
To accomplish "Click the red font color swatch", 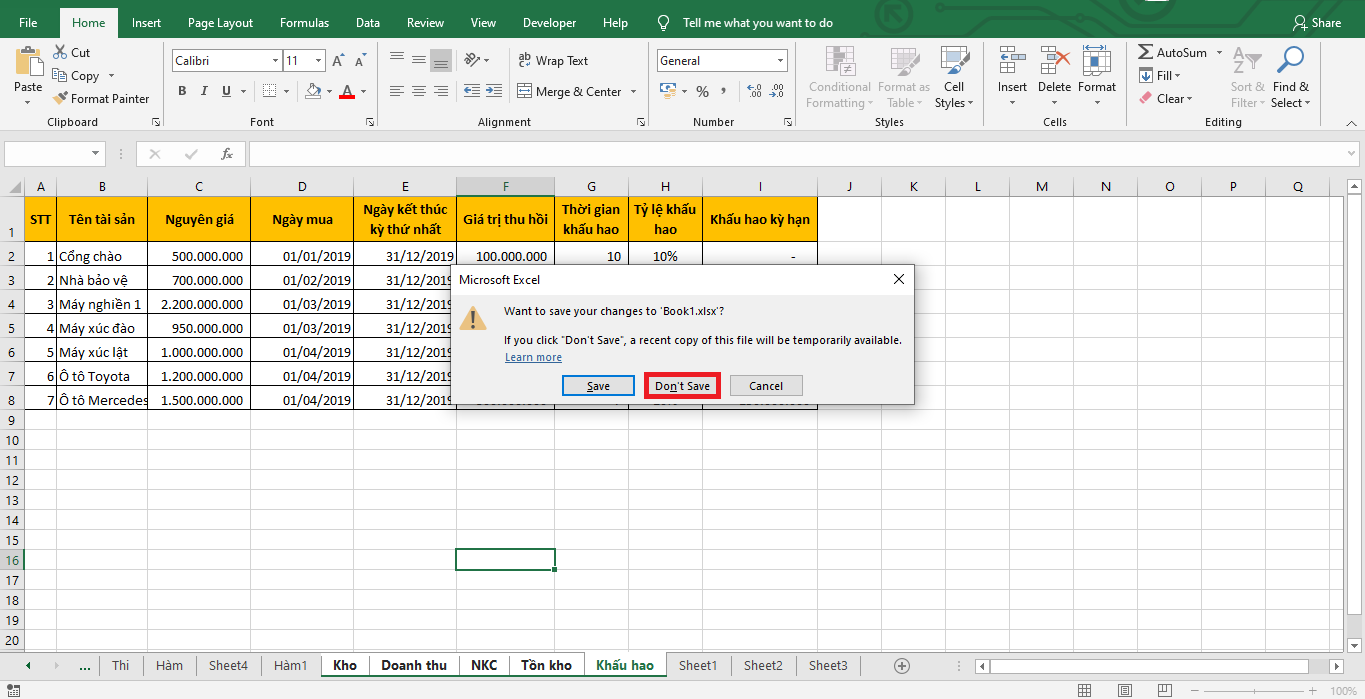I will (x=346, y=92).
